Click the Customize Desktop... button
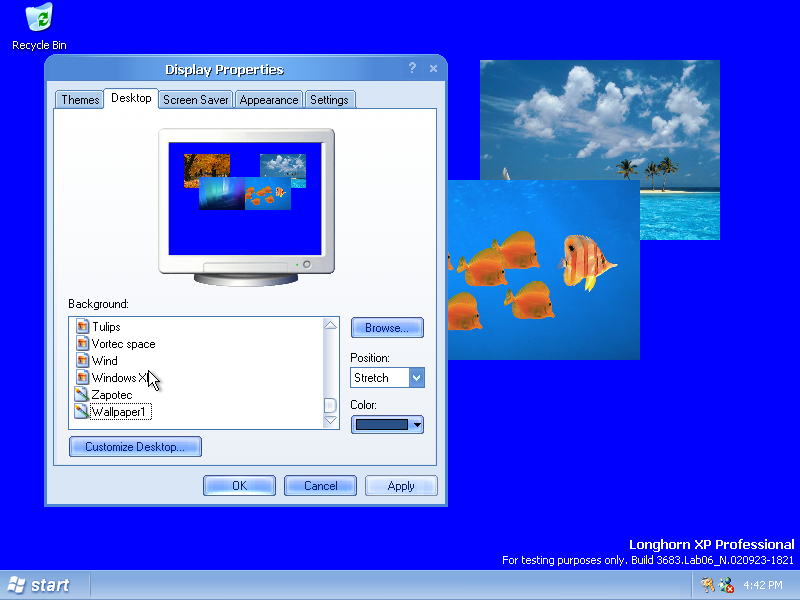 click(x=135, y=446)
